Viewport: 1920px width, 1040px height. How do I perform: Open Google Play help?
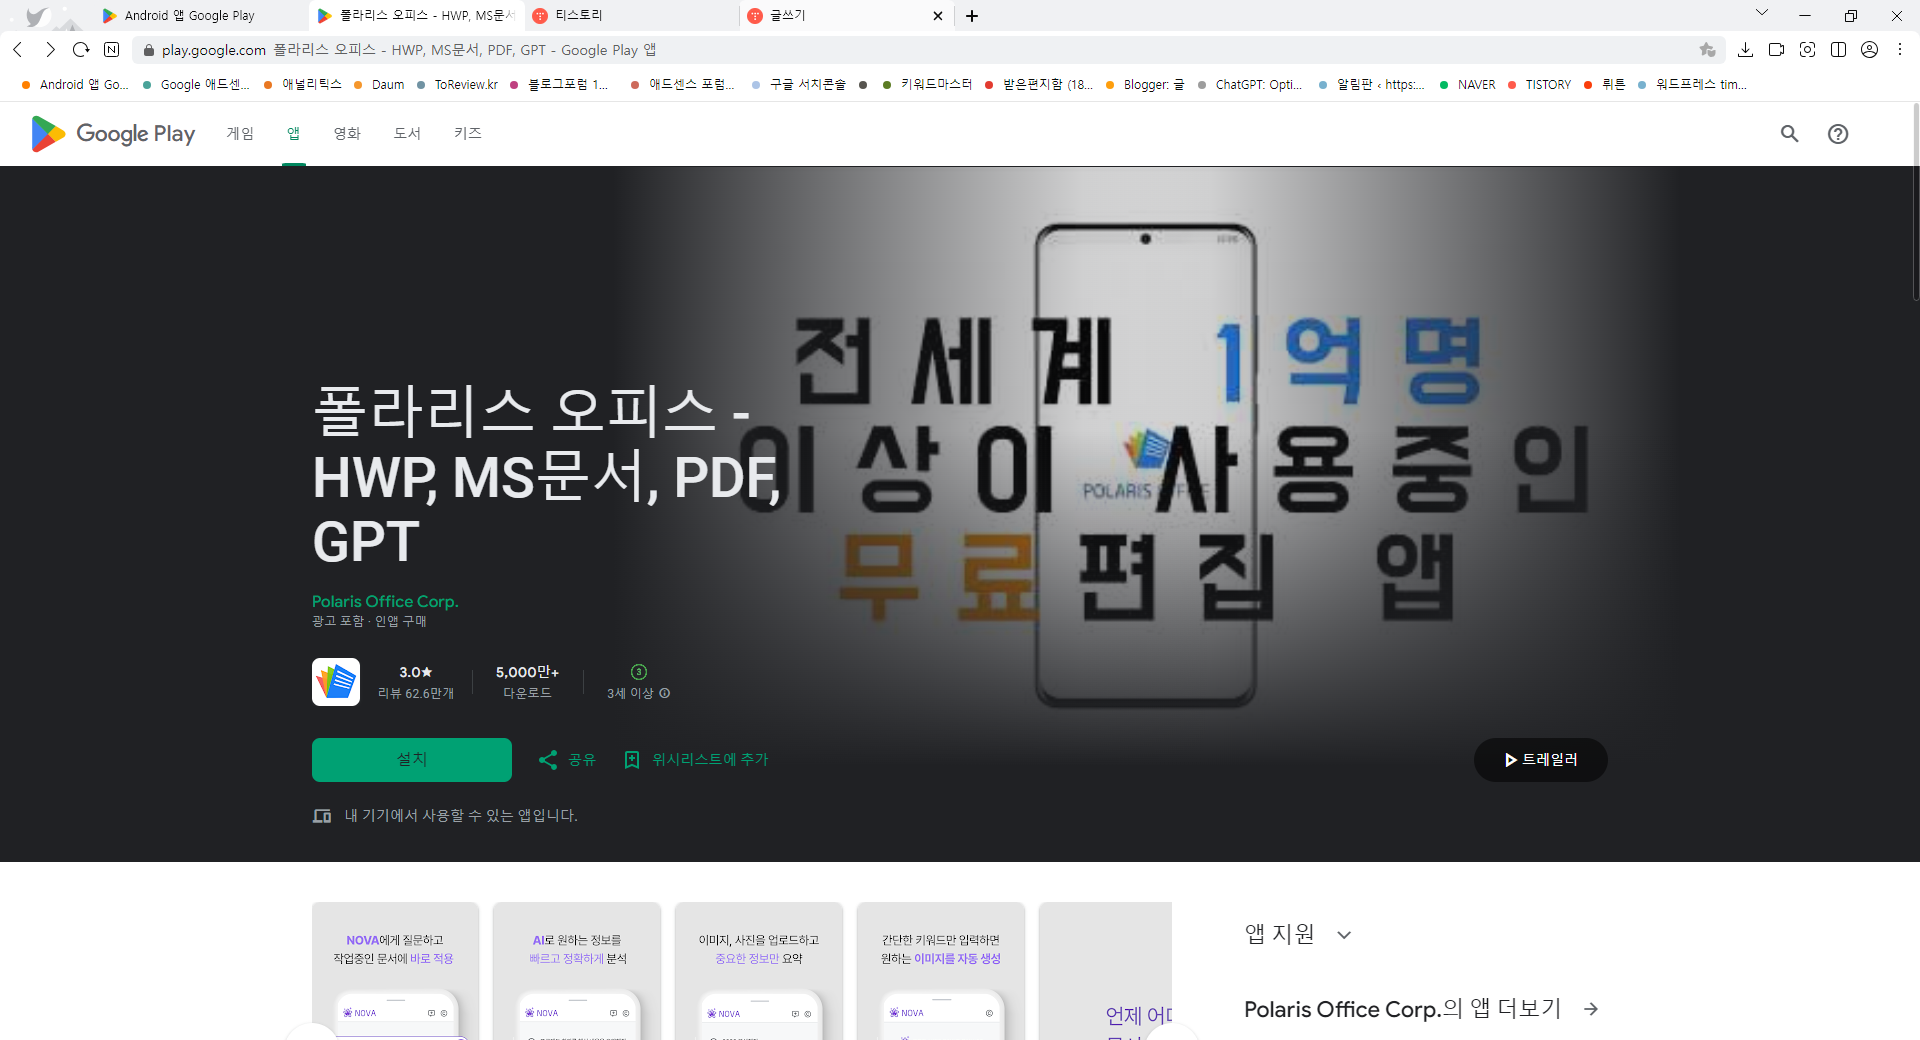click(x=1839, y=133)
